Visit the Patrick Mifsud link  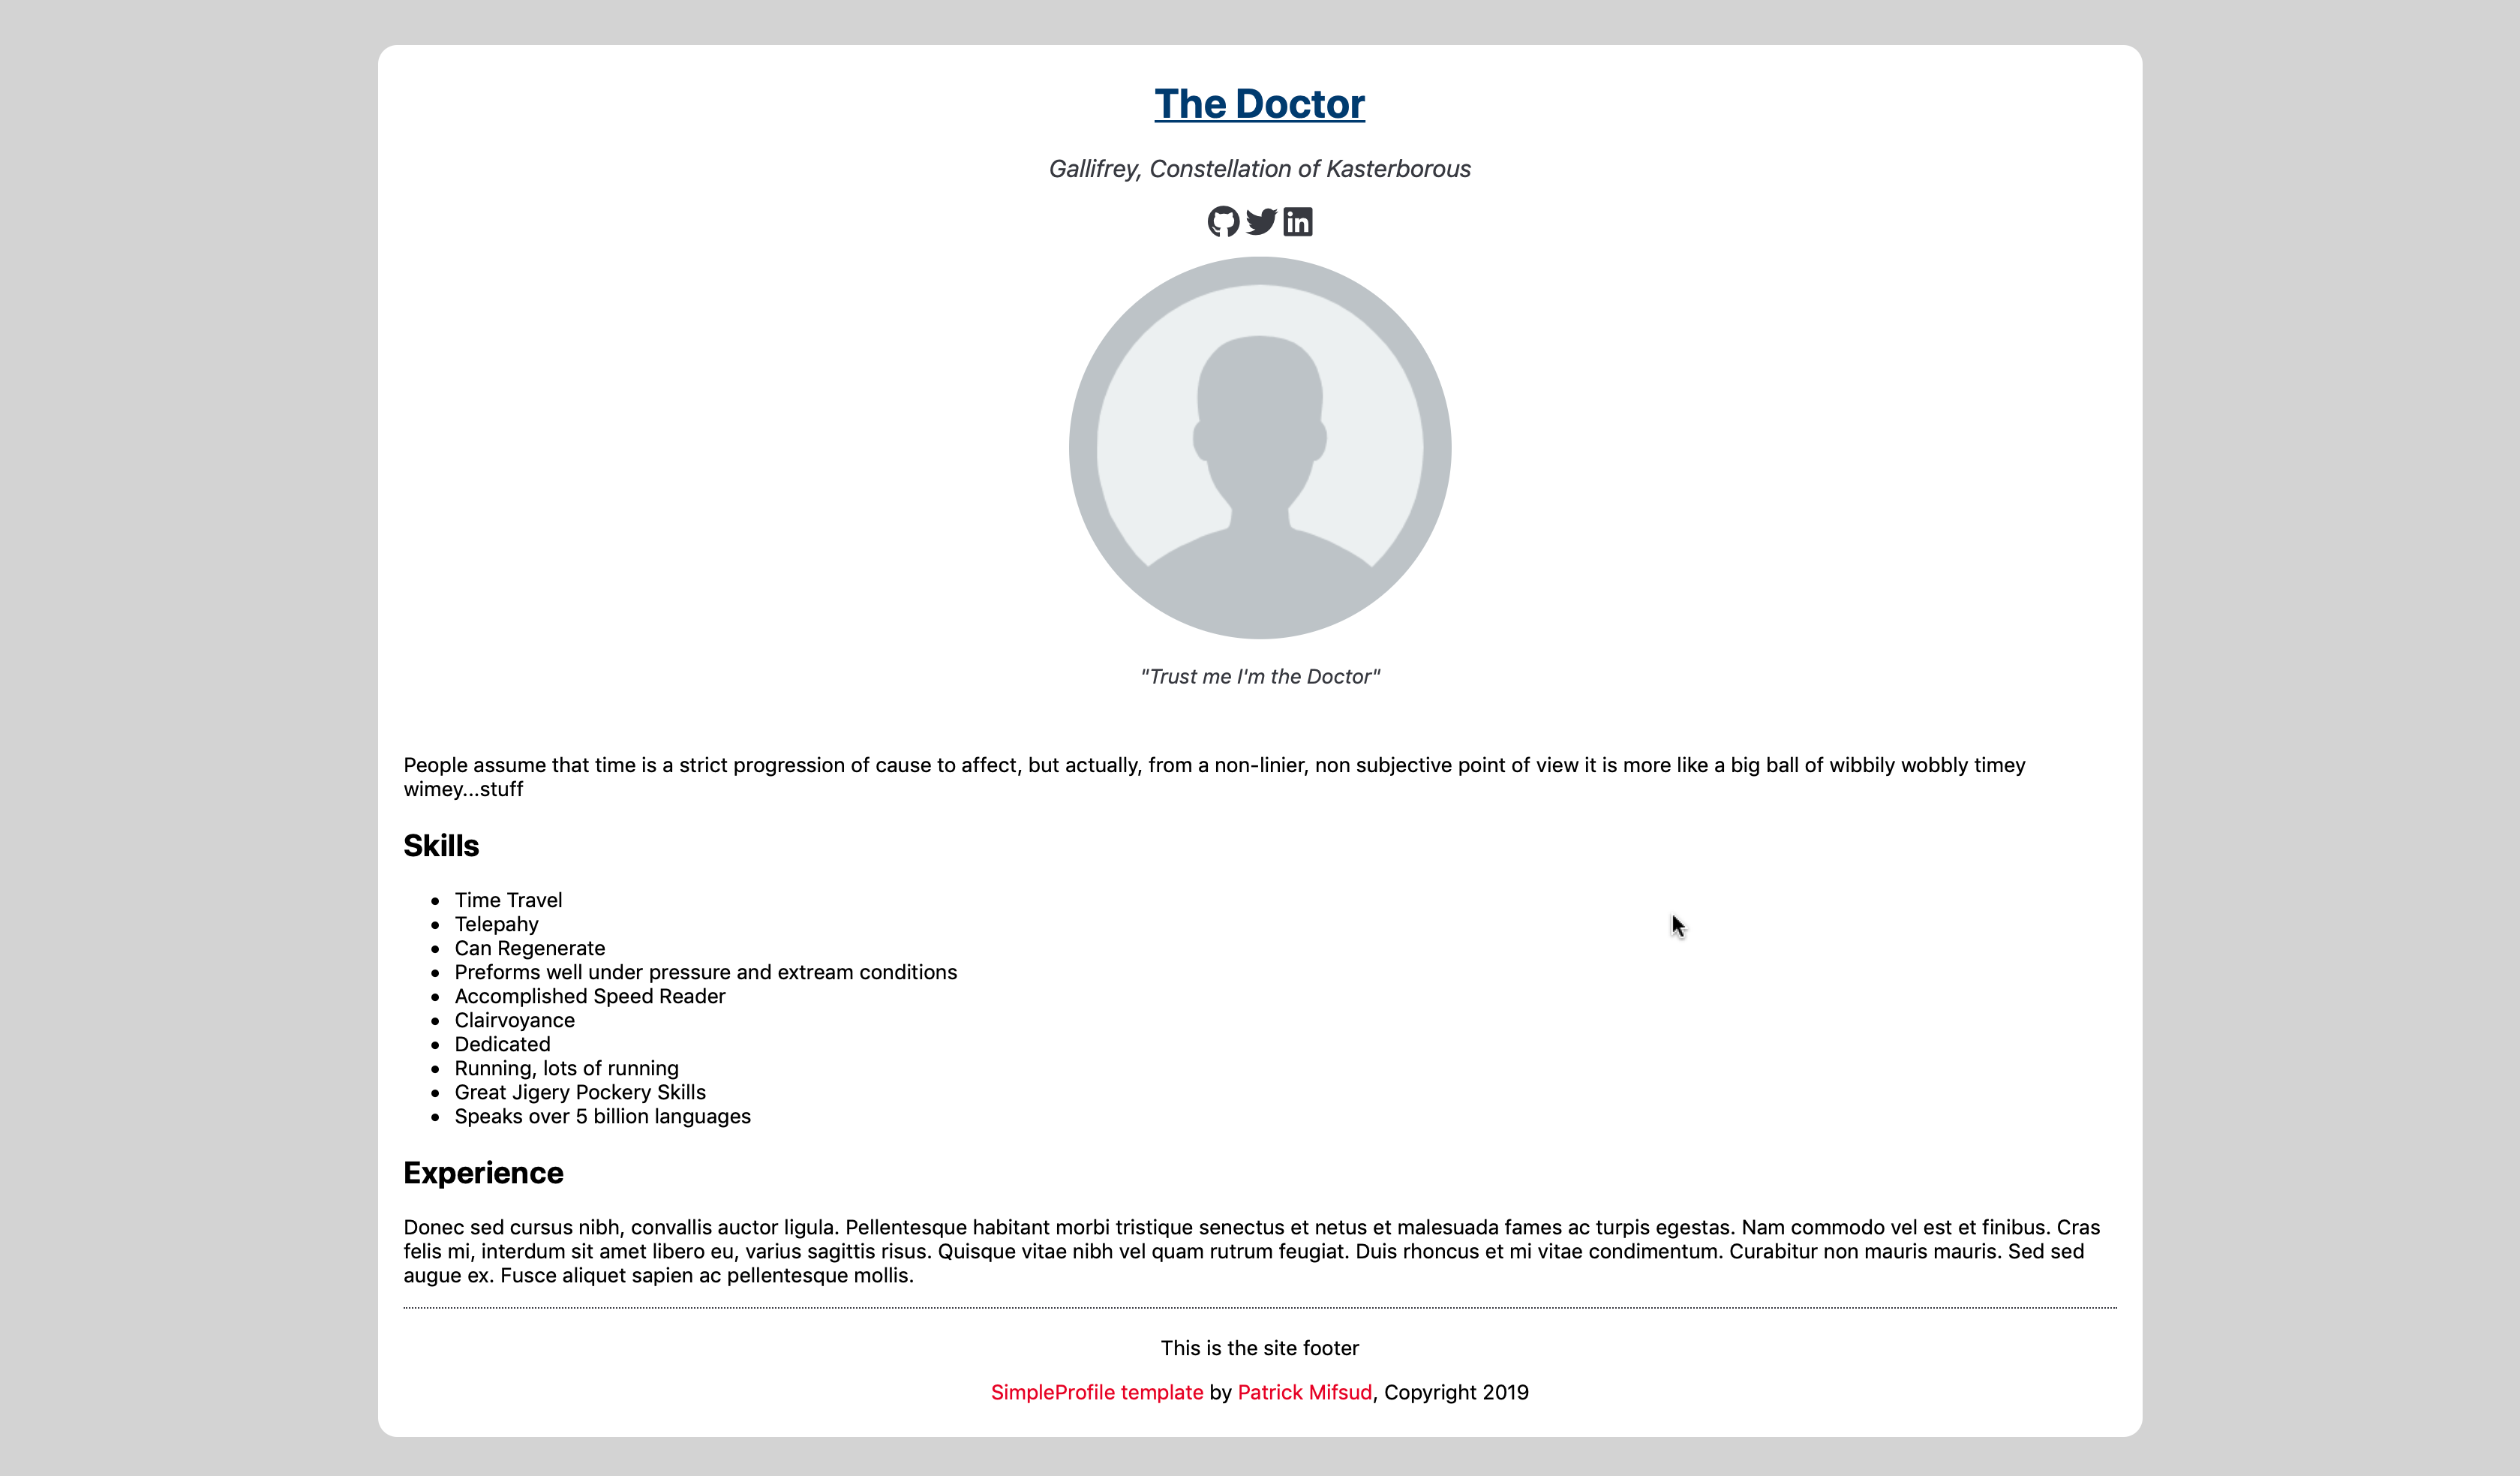(x=1304, y=1392)
